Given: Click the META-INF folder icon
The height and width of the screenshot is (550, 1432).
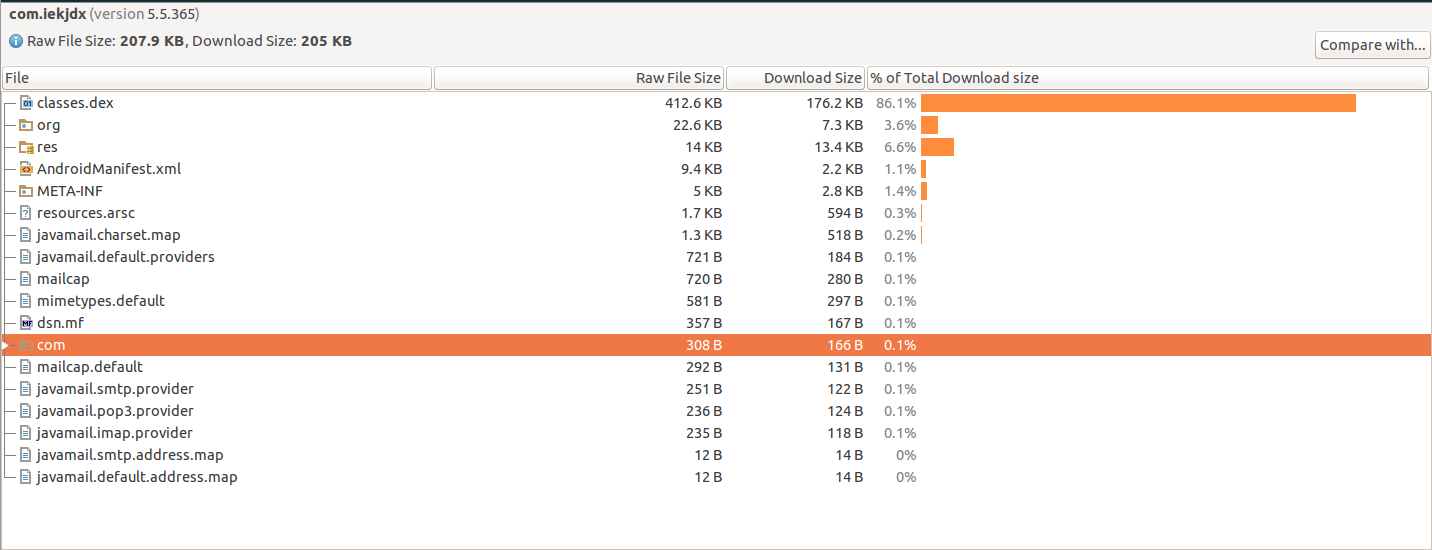Looking at the screenshot, I should click(27, 191).
